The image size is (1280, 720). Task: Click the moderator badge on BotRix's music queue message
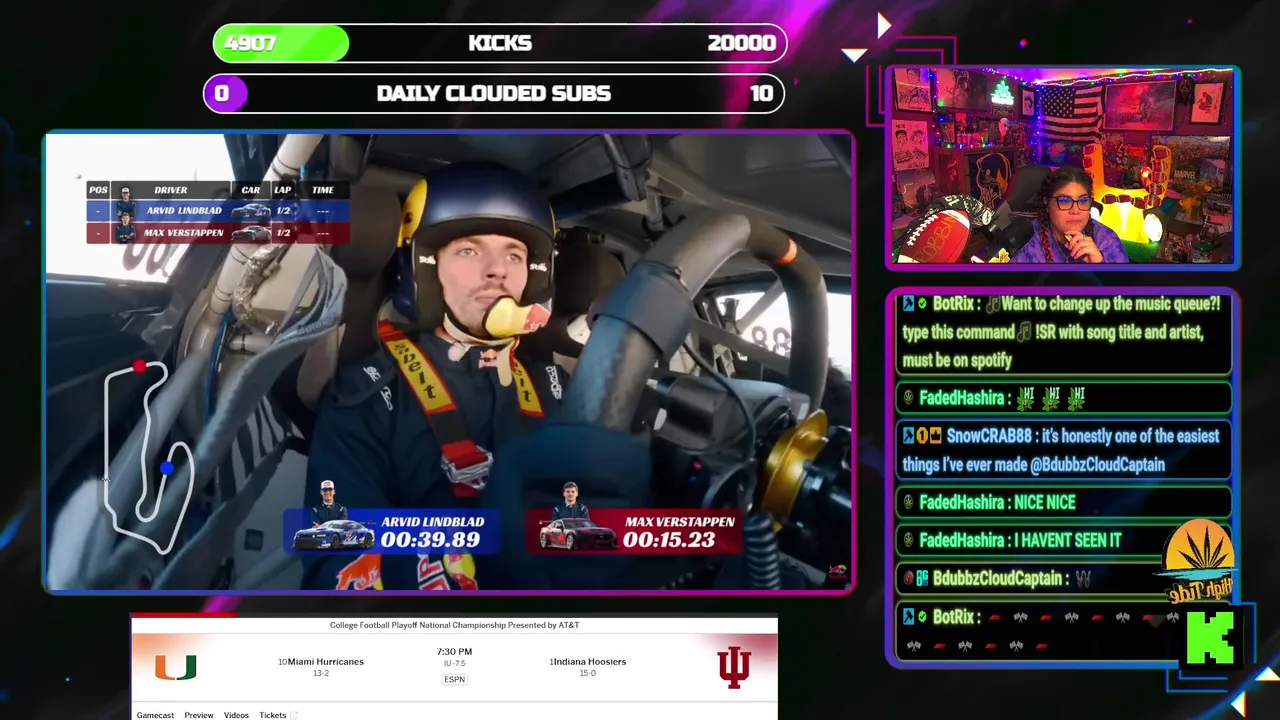(x=908, y=303)
